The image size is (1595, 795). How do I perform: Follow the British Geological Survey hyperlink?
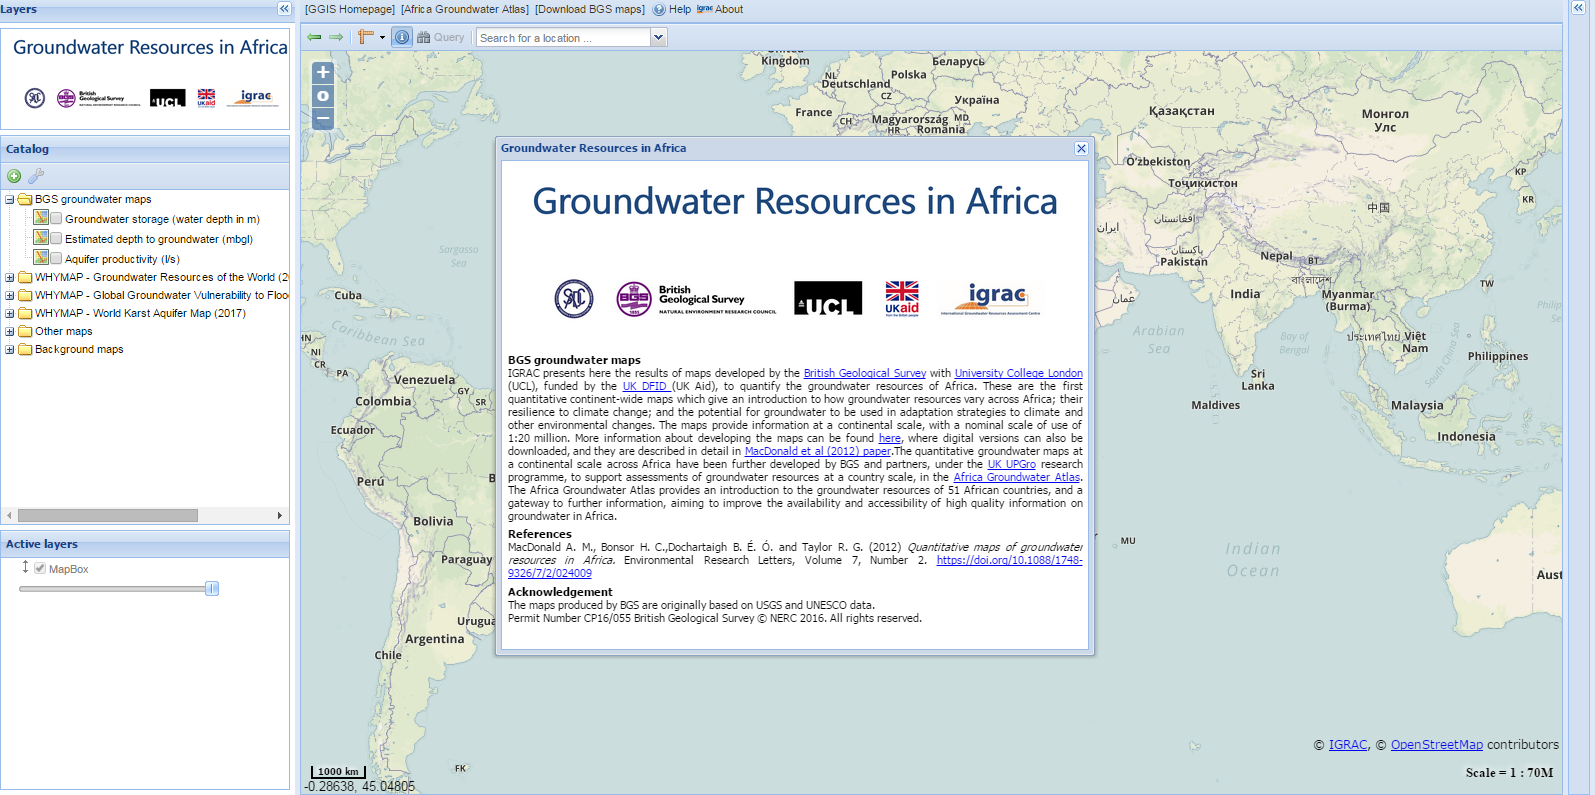click(864, 373)
